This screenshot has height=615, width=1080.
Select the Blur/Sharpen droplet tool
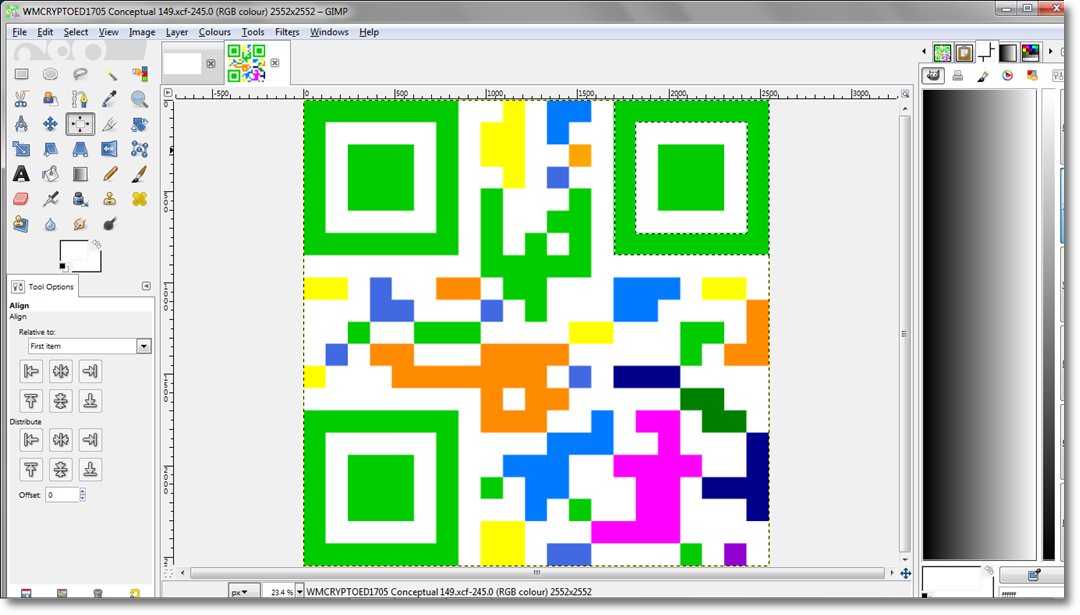point(50,224)
